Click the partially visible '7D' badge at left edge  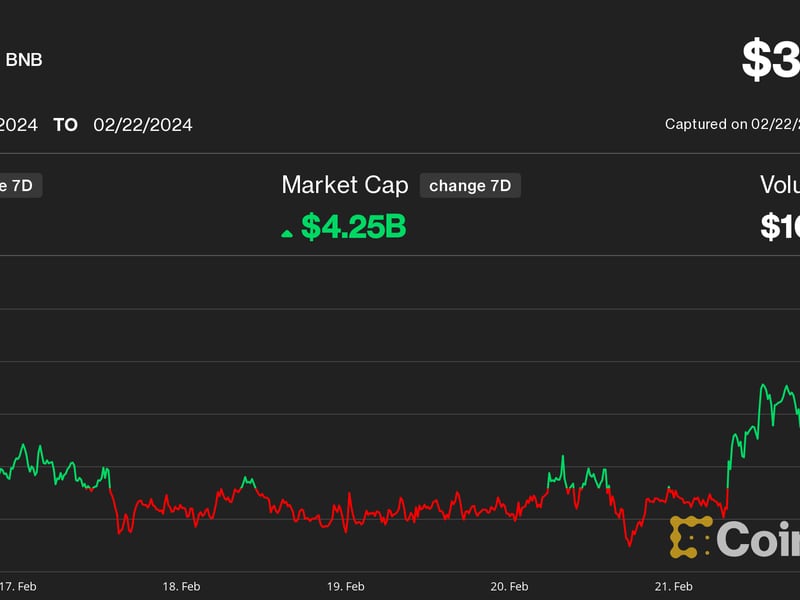(20, 185)
